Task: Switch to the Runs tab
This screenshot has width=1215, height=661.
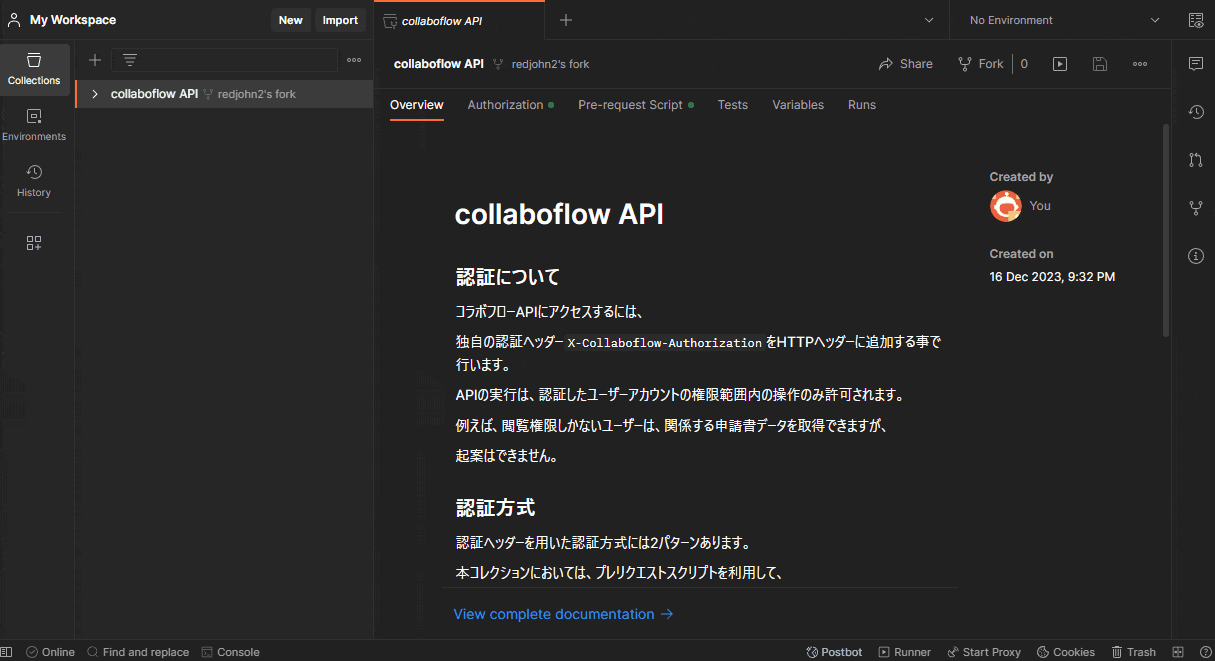Action: 862,105
